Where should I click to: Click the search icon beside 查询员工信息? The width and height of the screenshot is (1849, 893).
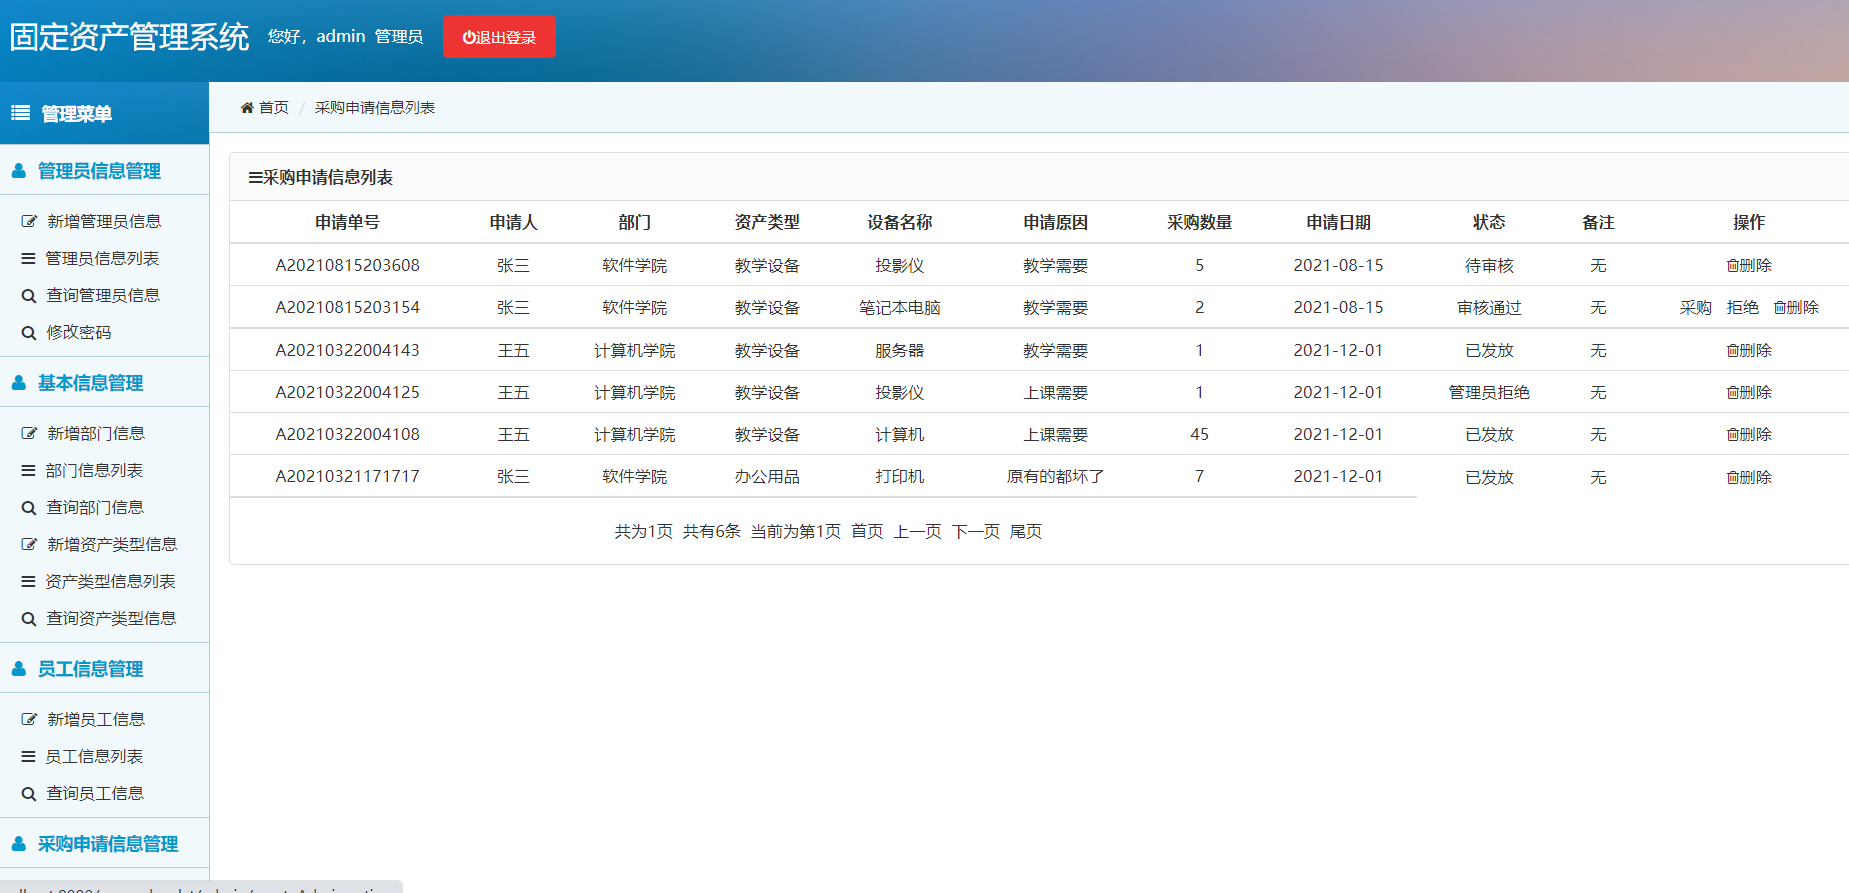(29, 794)
